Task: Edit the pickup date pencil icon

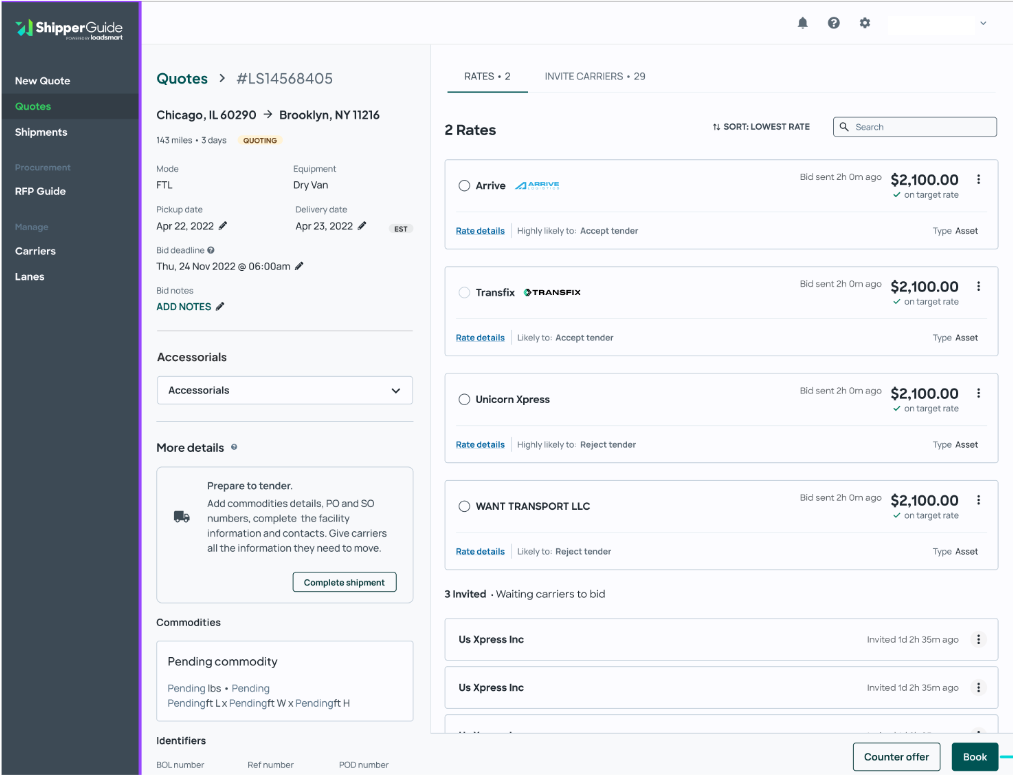Action: [x=223, y=226]
